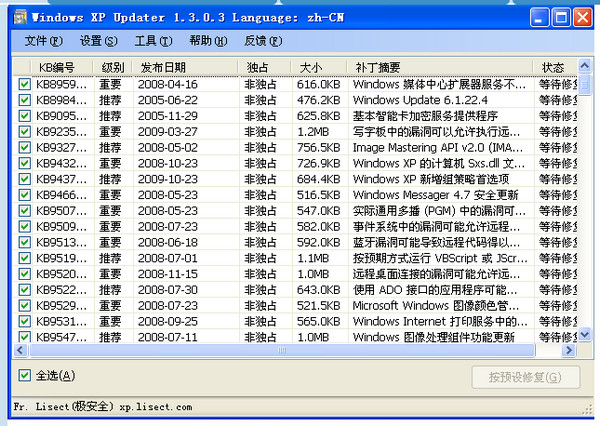This screenshot has width=600, height=426.
Task: Toggle the KB9507 row checkbox
Action: [x=24, y=211]
